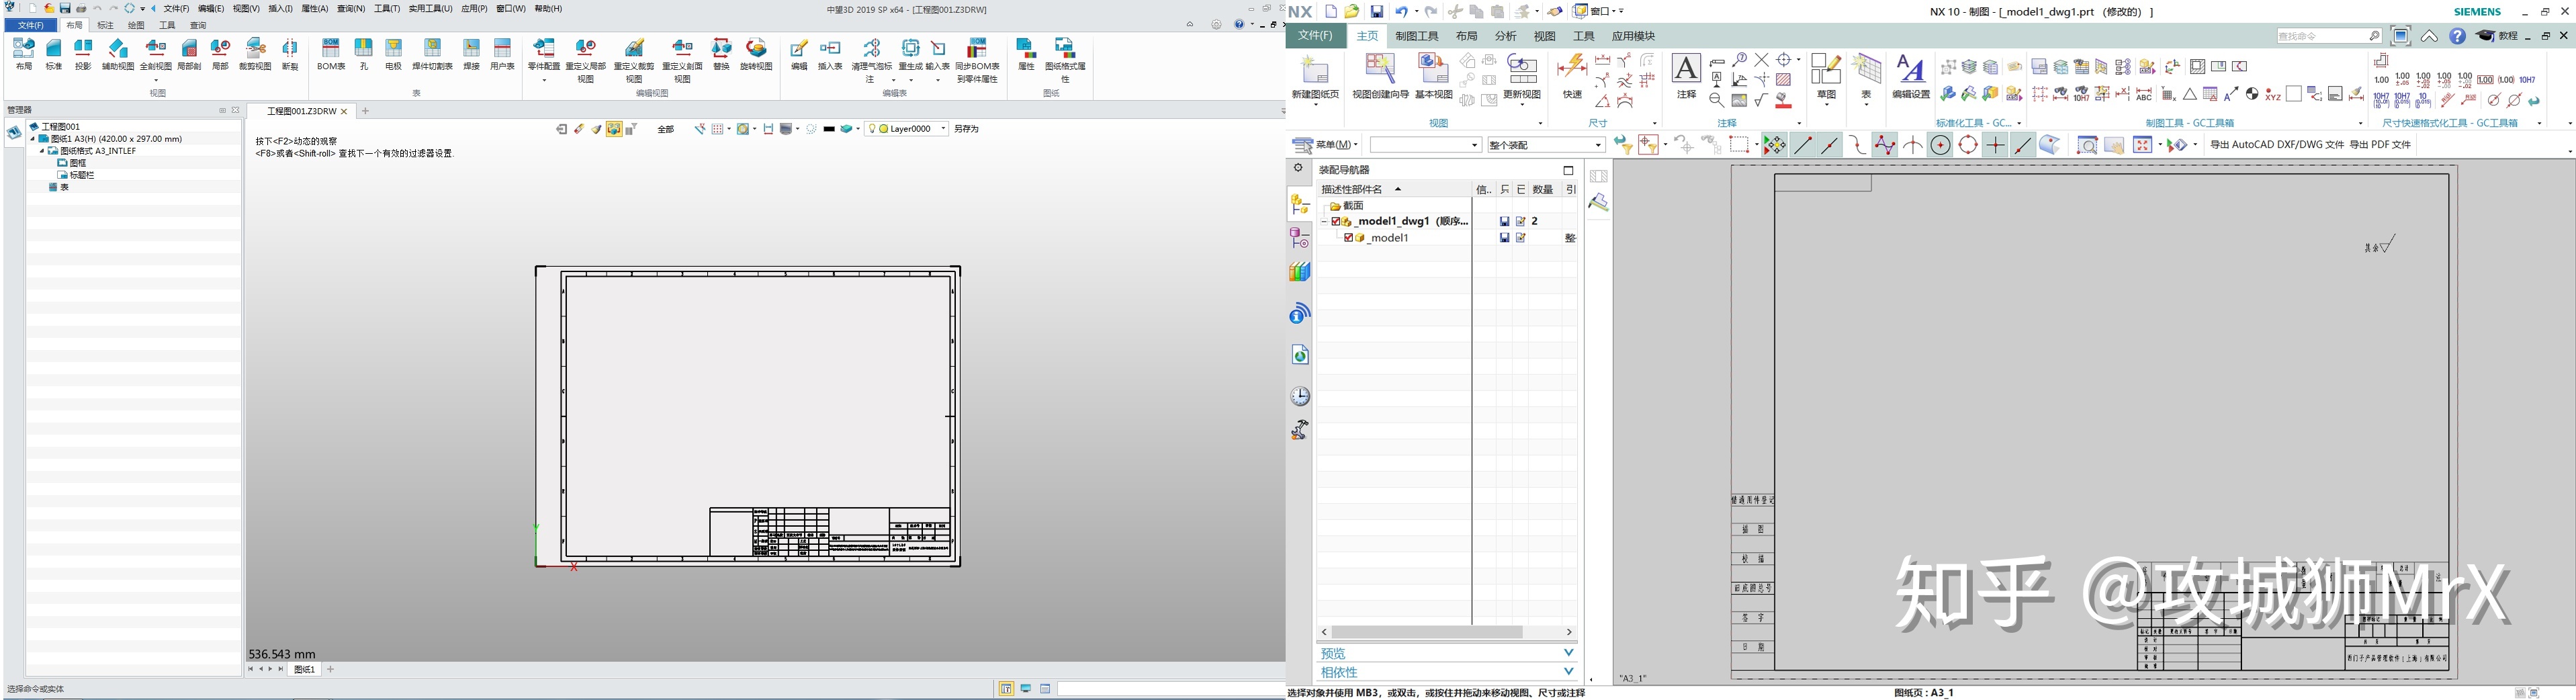Toggle the midpoint snap icon in NX
2576x700 pixels.
click(x=1829, y=145)
